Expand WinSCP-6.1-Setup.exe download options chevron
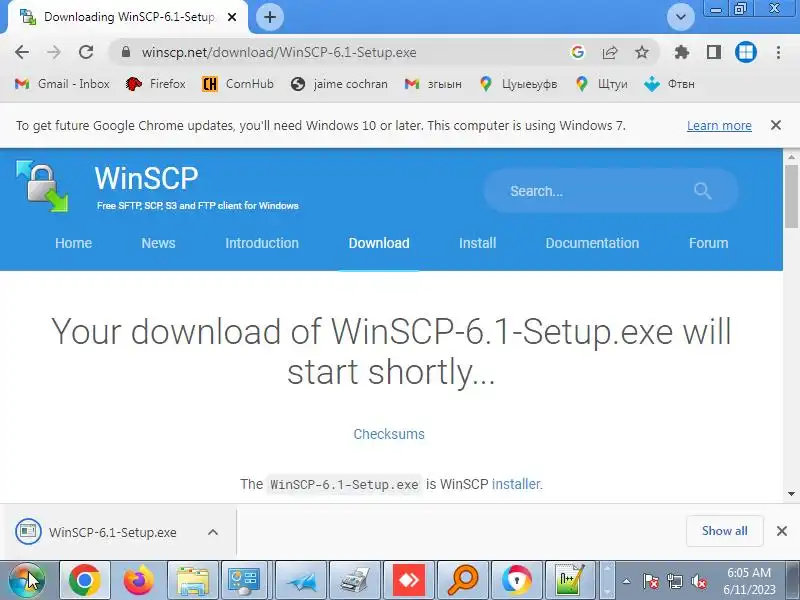800x600 pixels. point(213,532)
